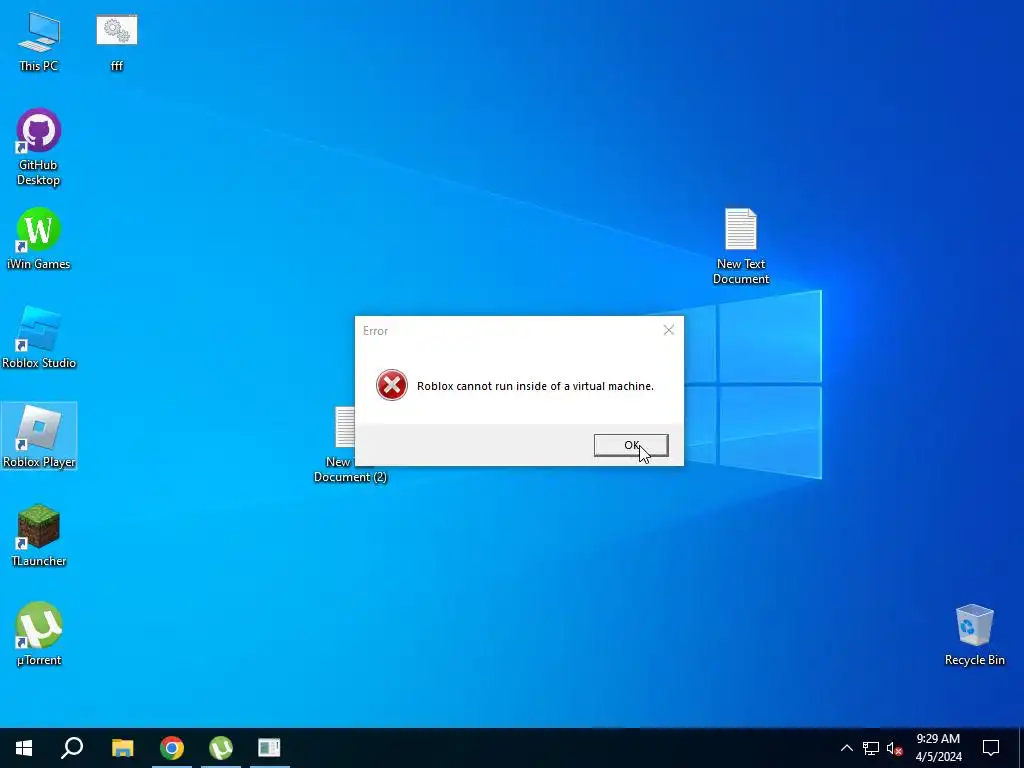Click OK in the Error dialog
Viewport: 1024px width, 768px height.
tap(631, 445)
